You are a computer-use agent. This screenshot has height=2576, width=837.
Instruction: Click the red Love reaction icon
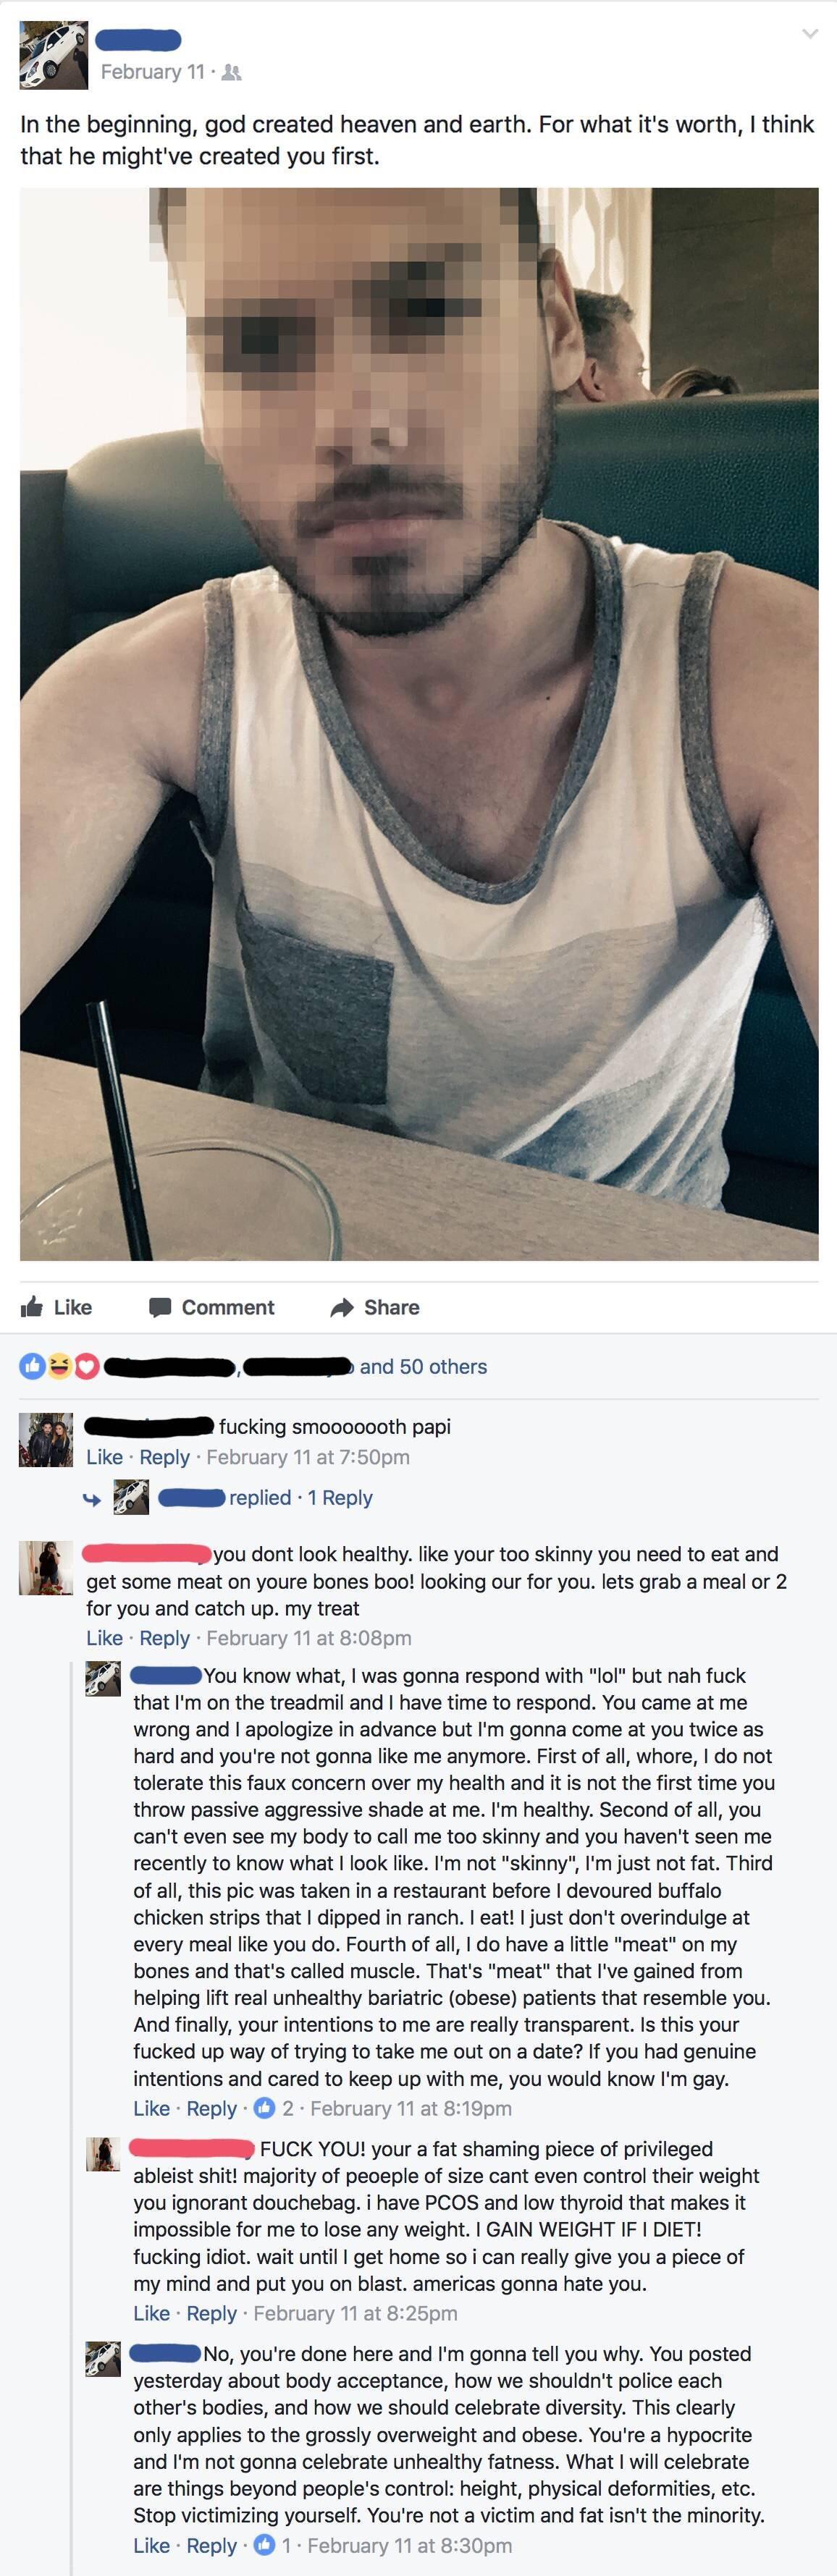pyautogui.click(x=86, y=1366)
